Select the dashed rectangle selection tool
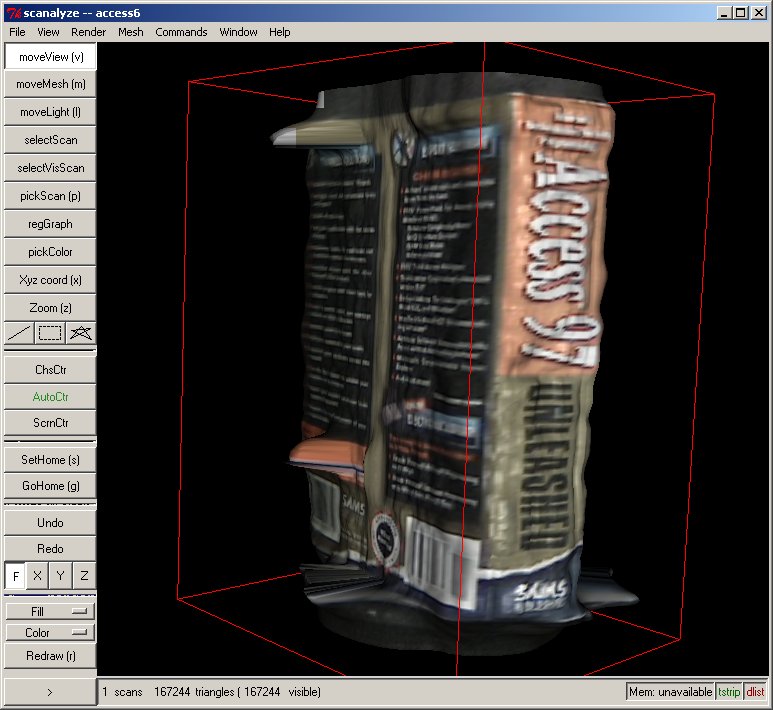This screenshot has height=710, width=773. click(x=50, y=333)
